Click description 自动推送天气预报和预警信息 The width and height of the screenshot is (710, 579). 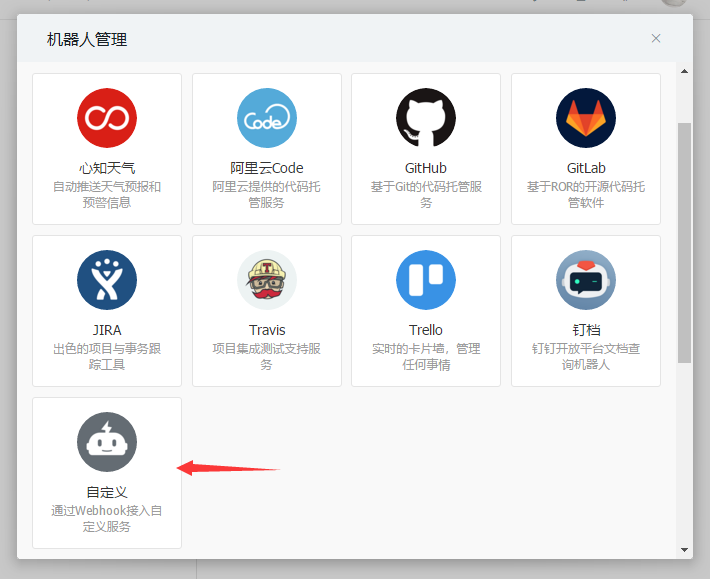coord(107,195)
